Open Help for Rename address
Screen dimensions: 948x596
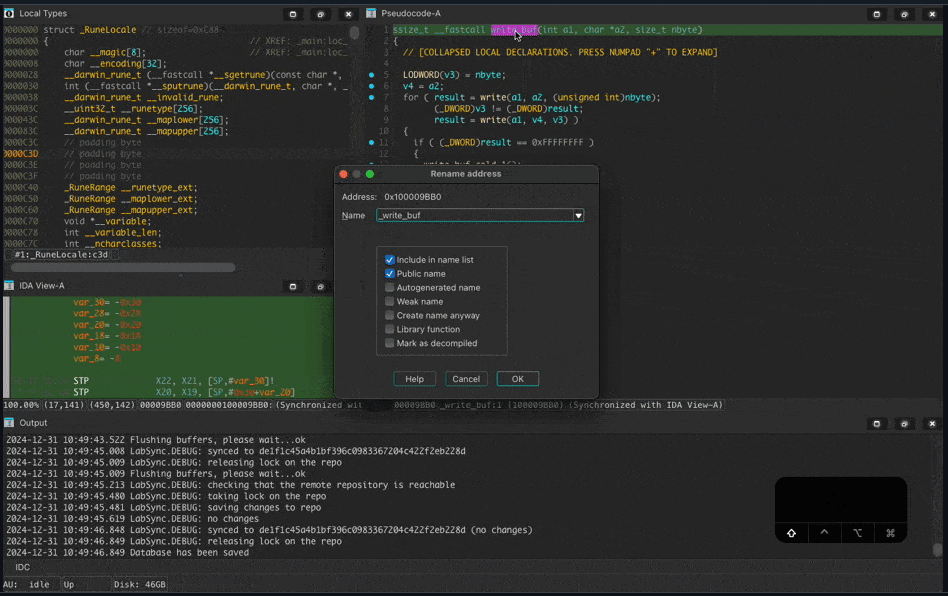(414, 379)
